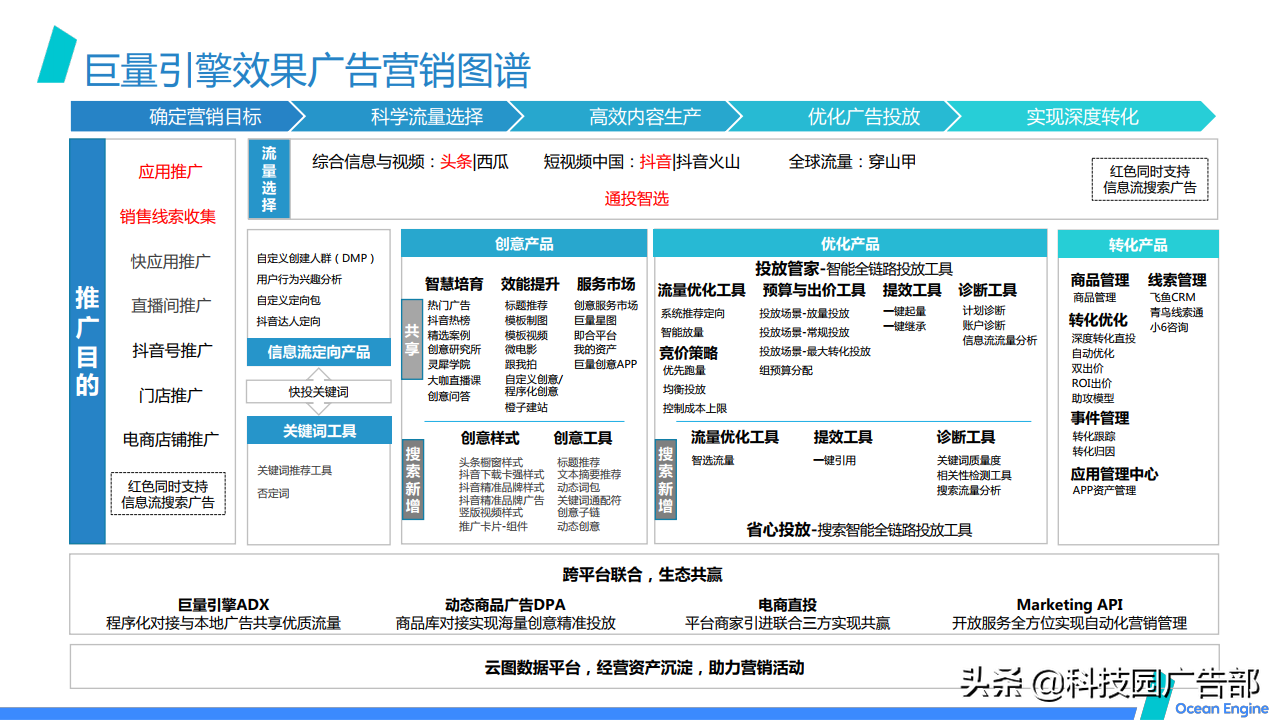Click 抖音达人定向

[289, 321]
